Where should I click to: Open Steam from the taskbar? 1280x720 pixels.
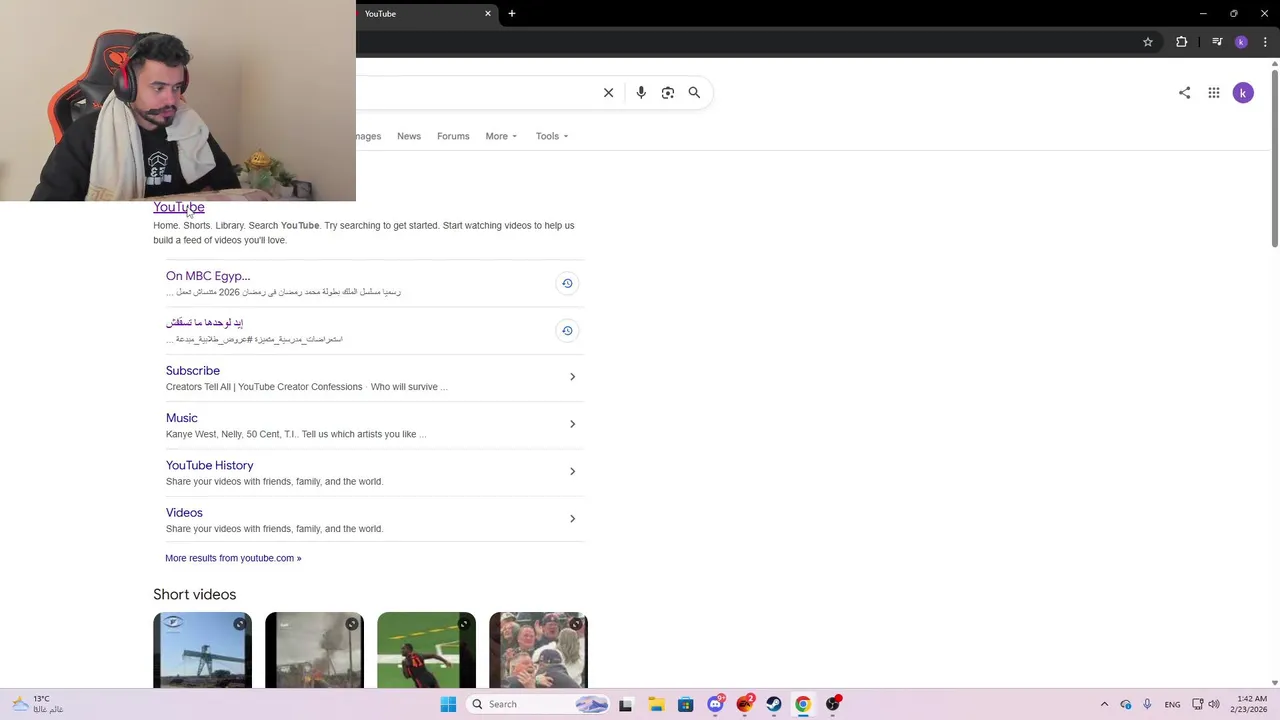(774, 704)
